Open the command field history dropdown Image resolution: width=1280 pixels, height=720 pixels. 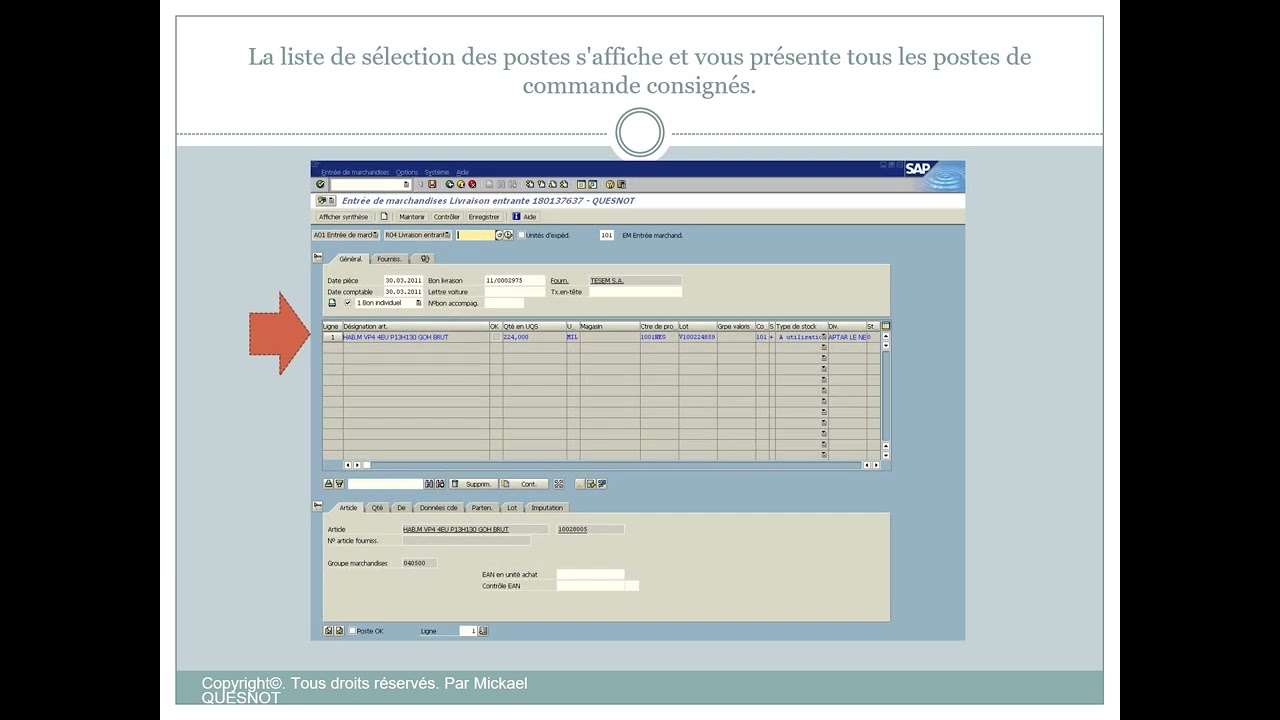click(x=406, y=184)
